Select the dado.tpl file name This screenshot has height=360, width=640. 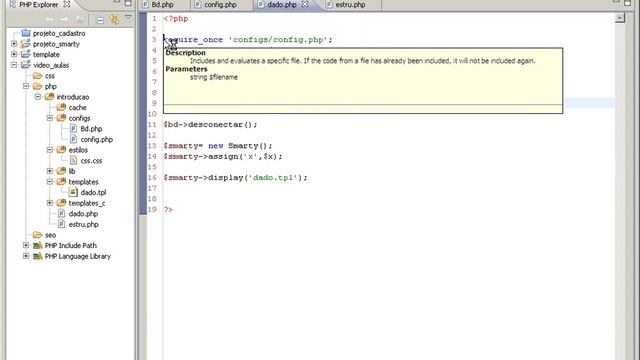coord(93,193)
